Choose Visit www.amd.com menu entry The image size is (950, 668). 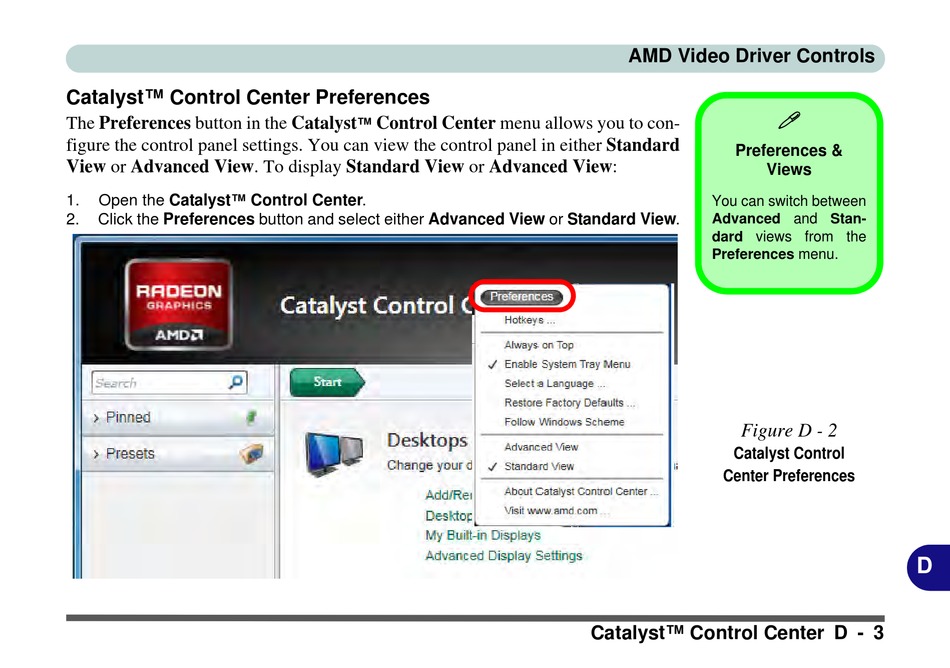pos(556,511)
